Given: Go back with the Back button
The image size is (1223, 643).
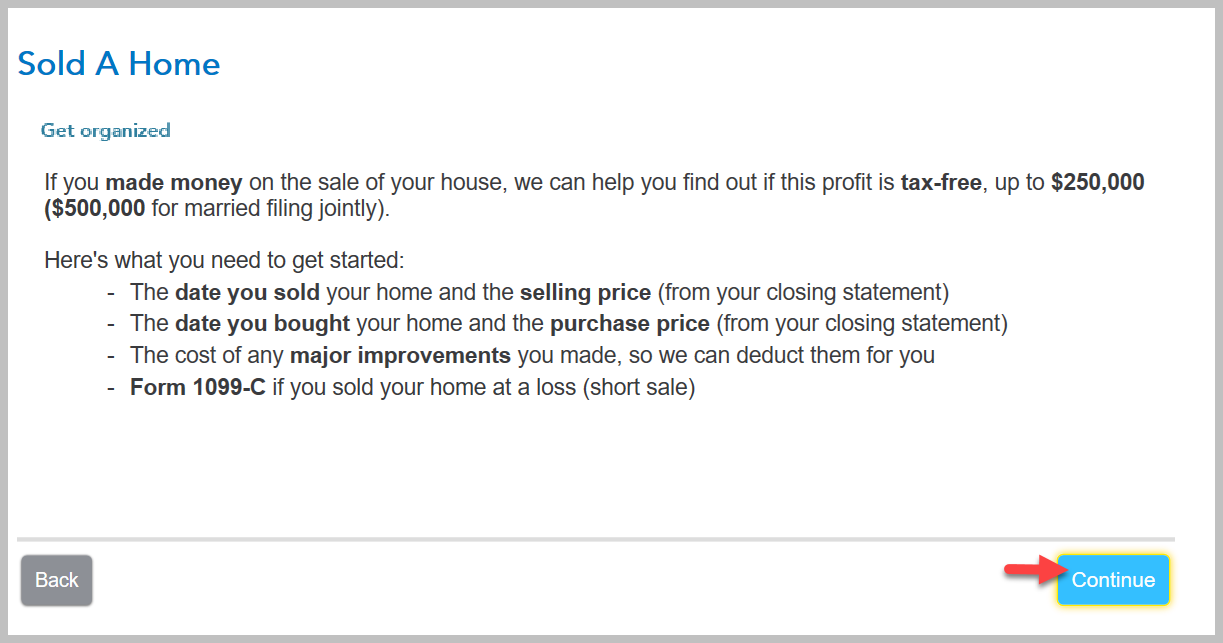Looking at the screenshot, I should [57, 580].
